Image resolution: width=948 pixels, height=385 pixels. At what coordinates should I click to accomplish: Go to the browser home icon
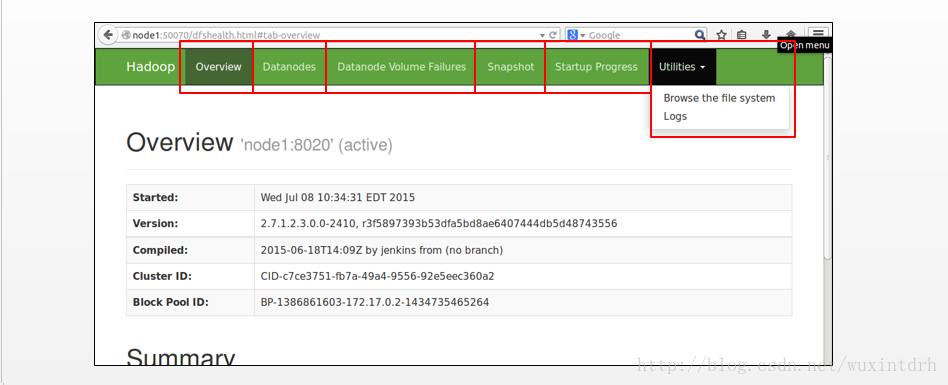pos(790,34)
